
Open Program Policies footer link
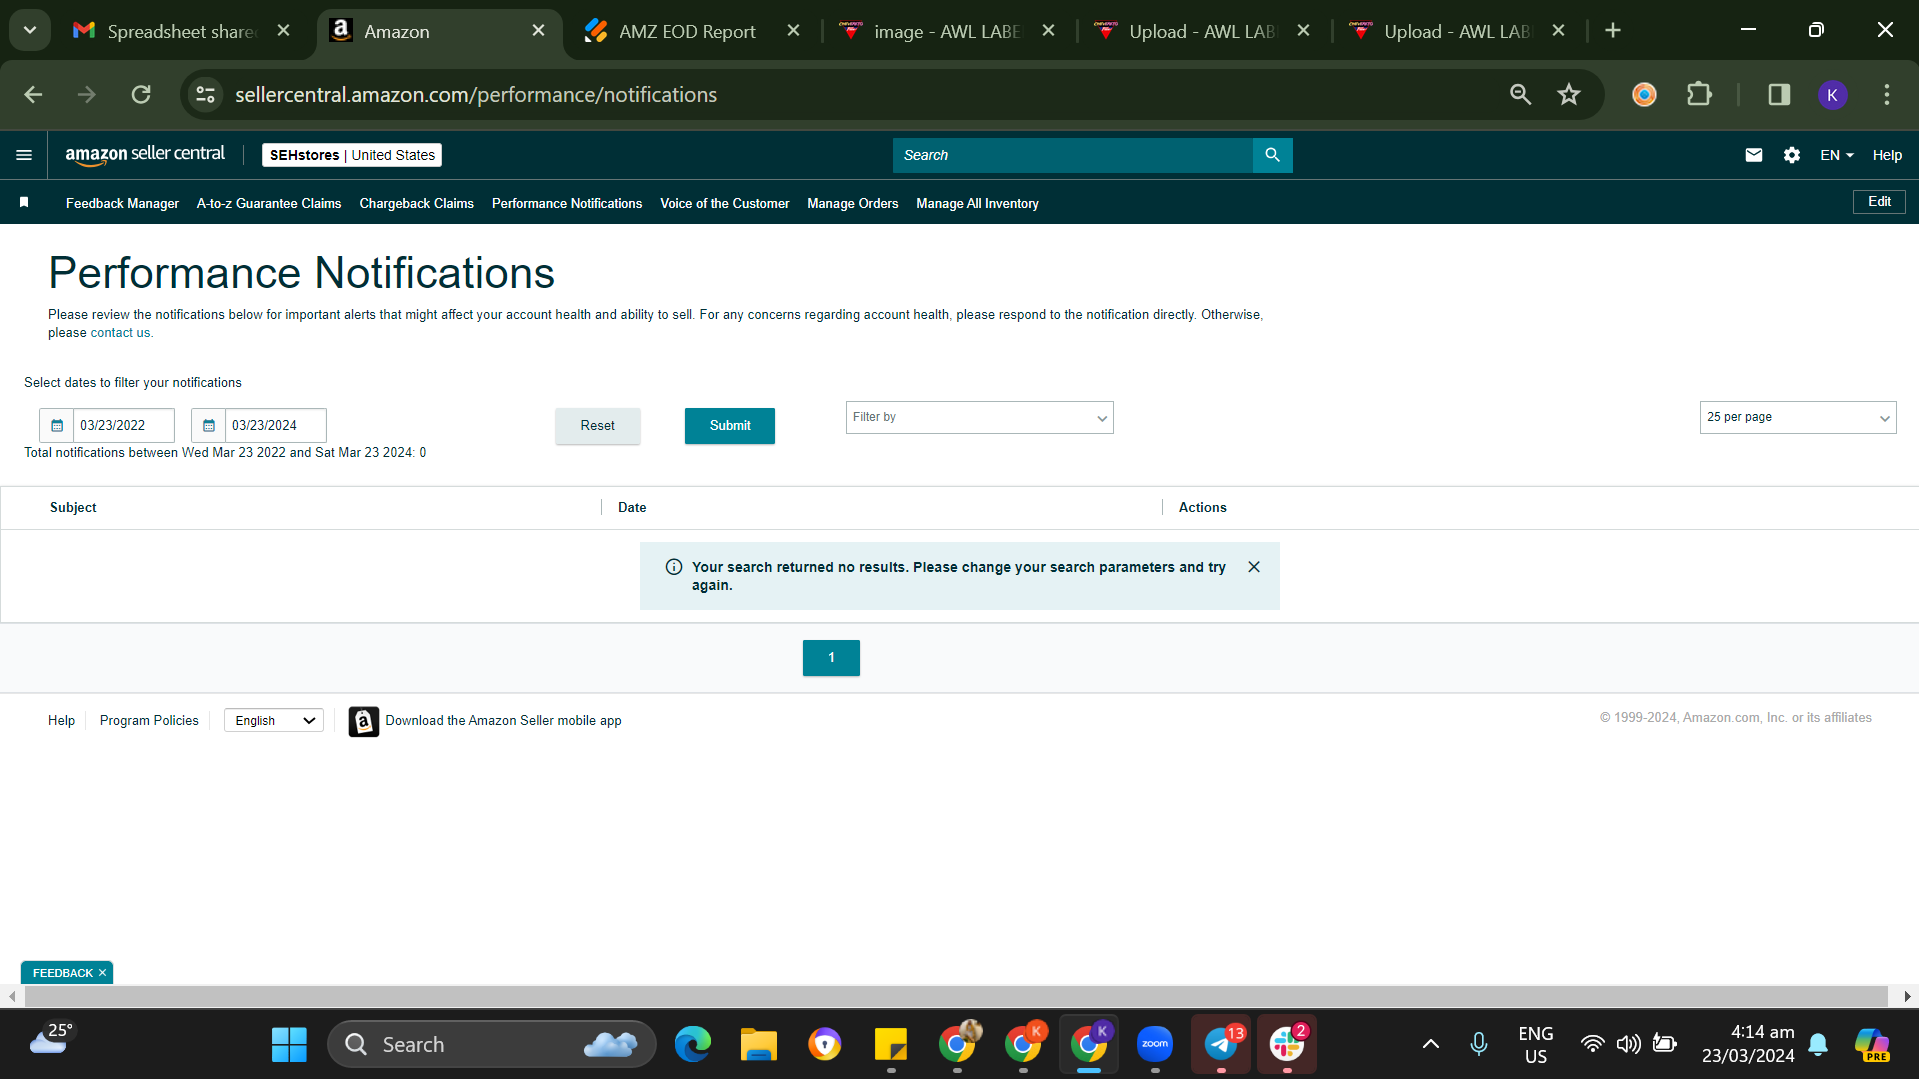[x=149, y=720]
